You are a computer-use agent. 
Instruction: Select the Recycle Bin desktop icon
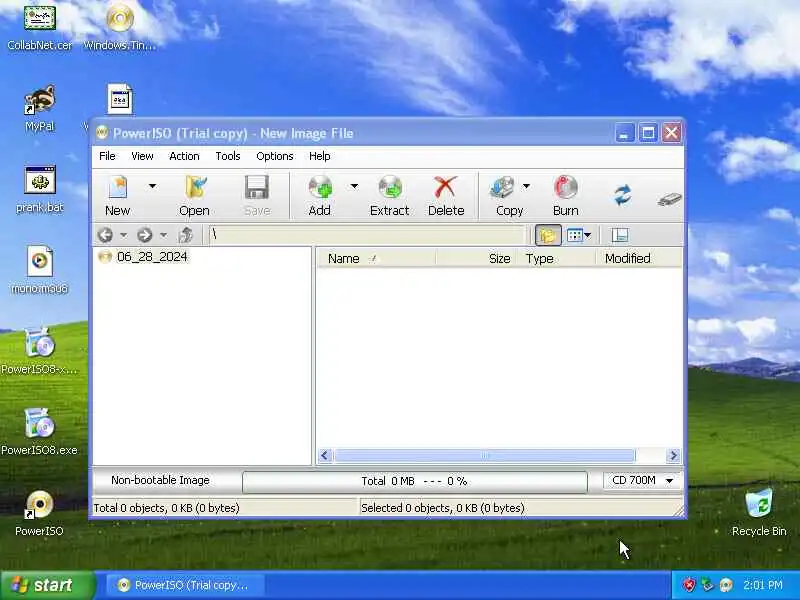759,513
